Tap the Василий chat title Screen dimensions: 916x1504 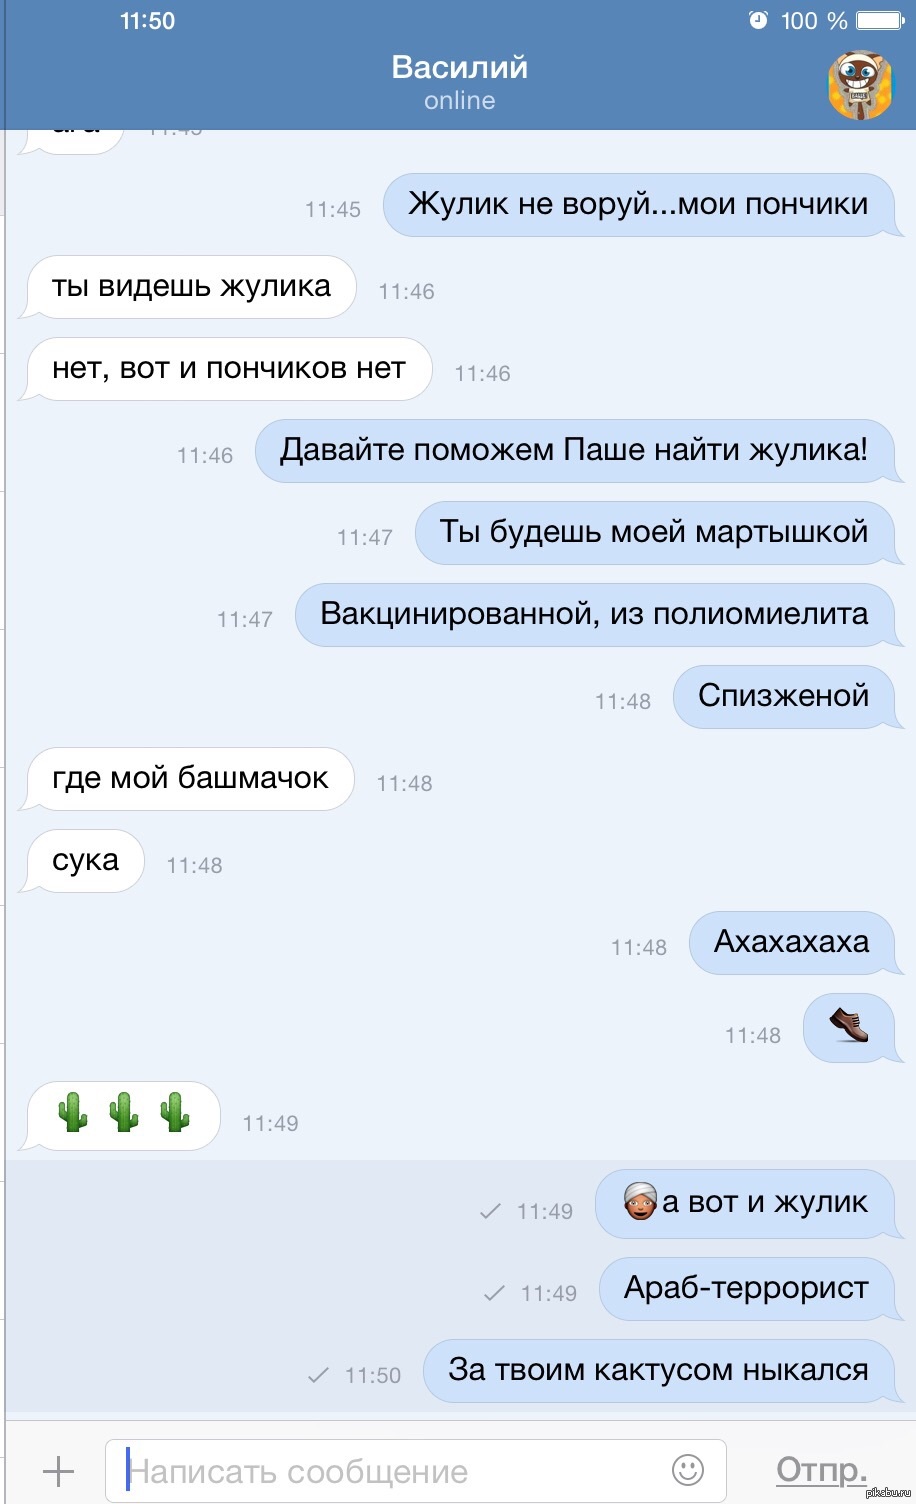click(x=459, y=67)
